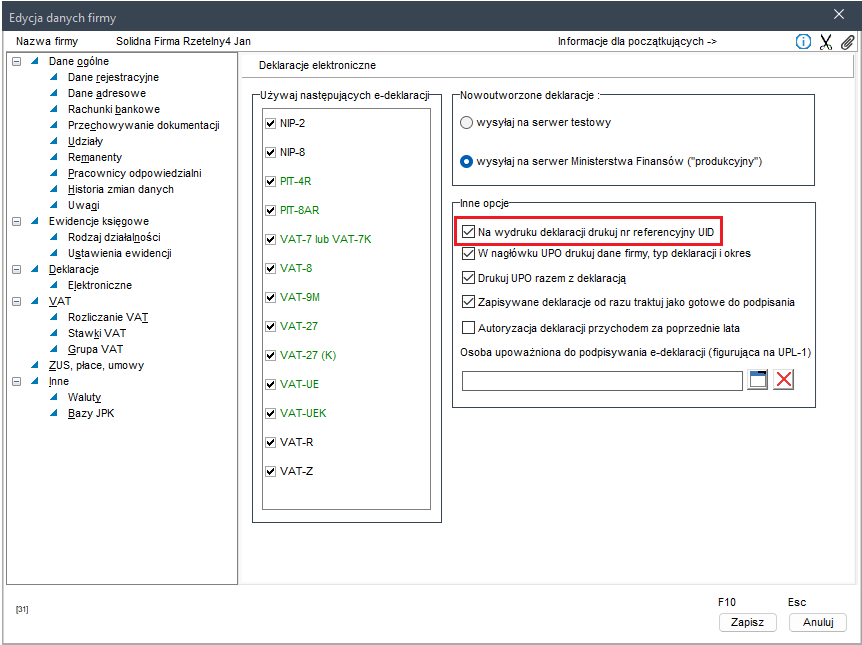This screenshot has width=862, height=645.
Task: Collapse the Deklaracje tree node
Action: tap(16, 269)
